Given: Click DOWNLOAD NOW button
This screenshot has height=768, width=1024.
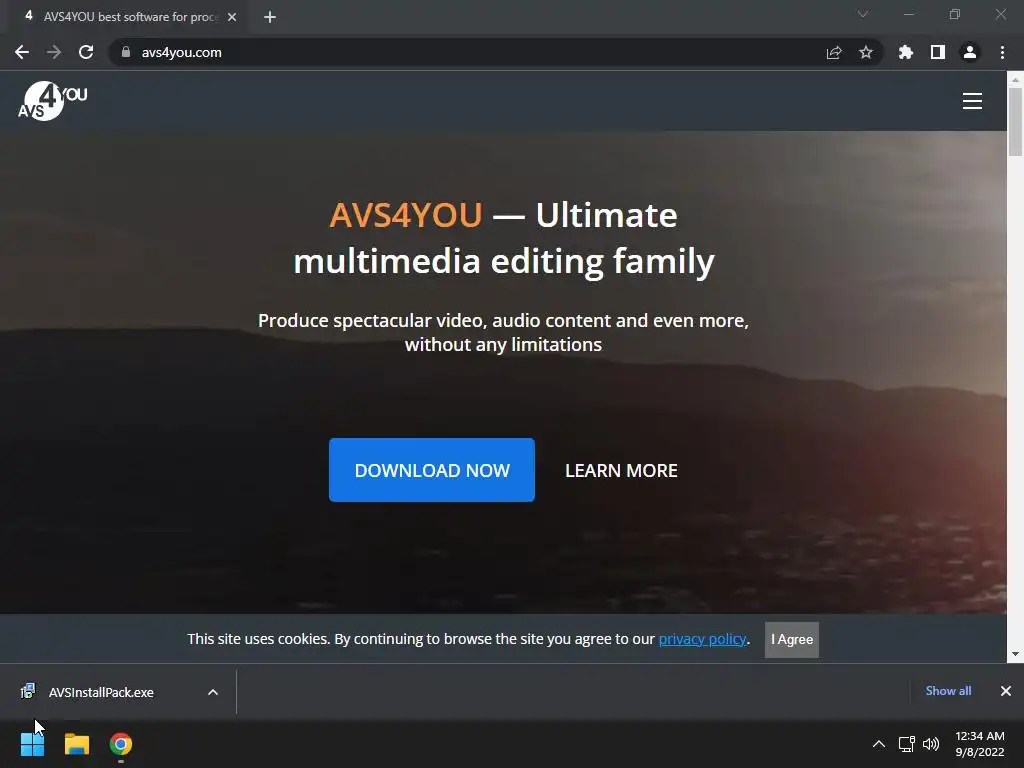Looking at the screenshot, I should pos(432,470).
